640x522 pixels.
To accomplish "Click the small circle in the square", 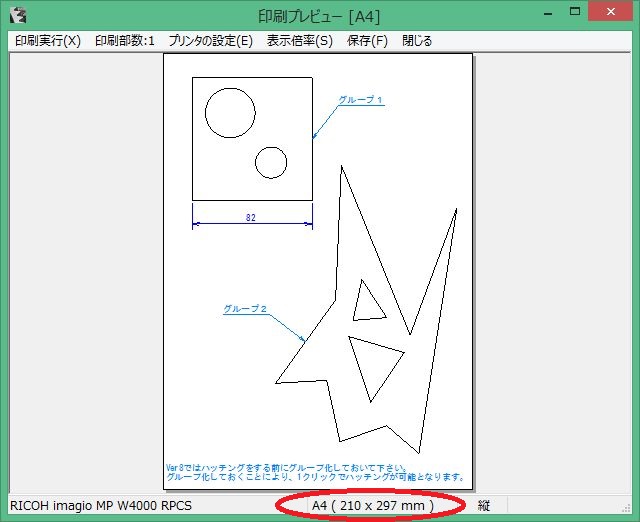I will [271, 162].
